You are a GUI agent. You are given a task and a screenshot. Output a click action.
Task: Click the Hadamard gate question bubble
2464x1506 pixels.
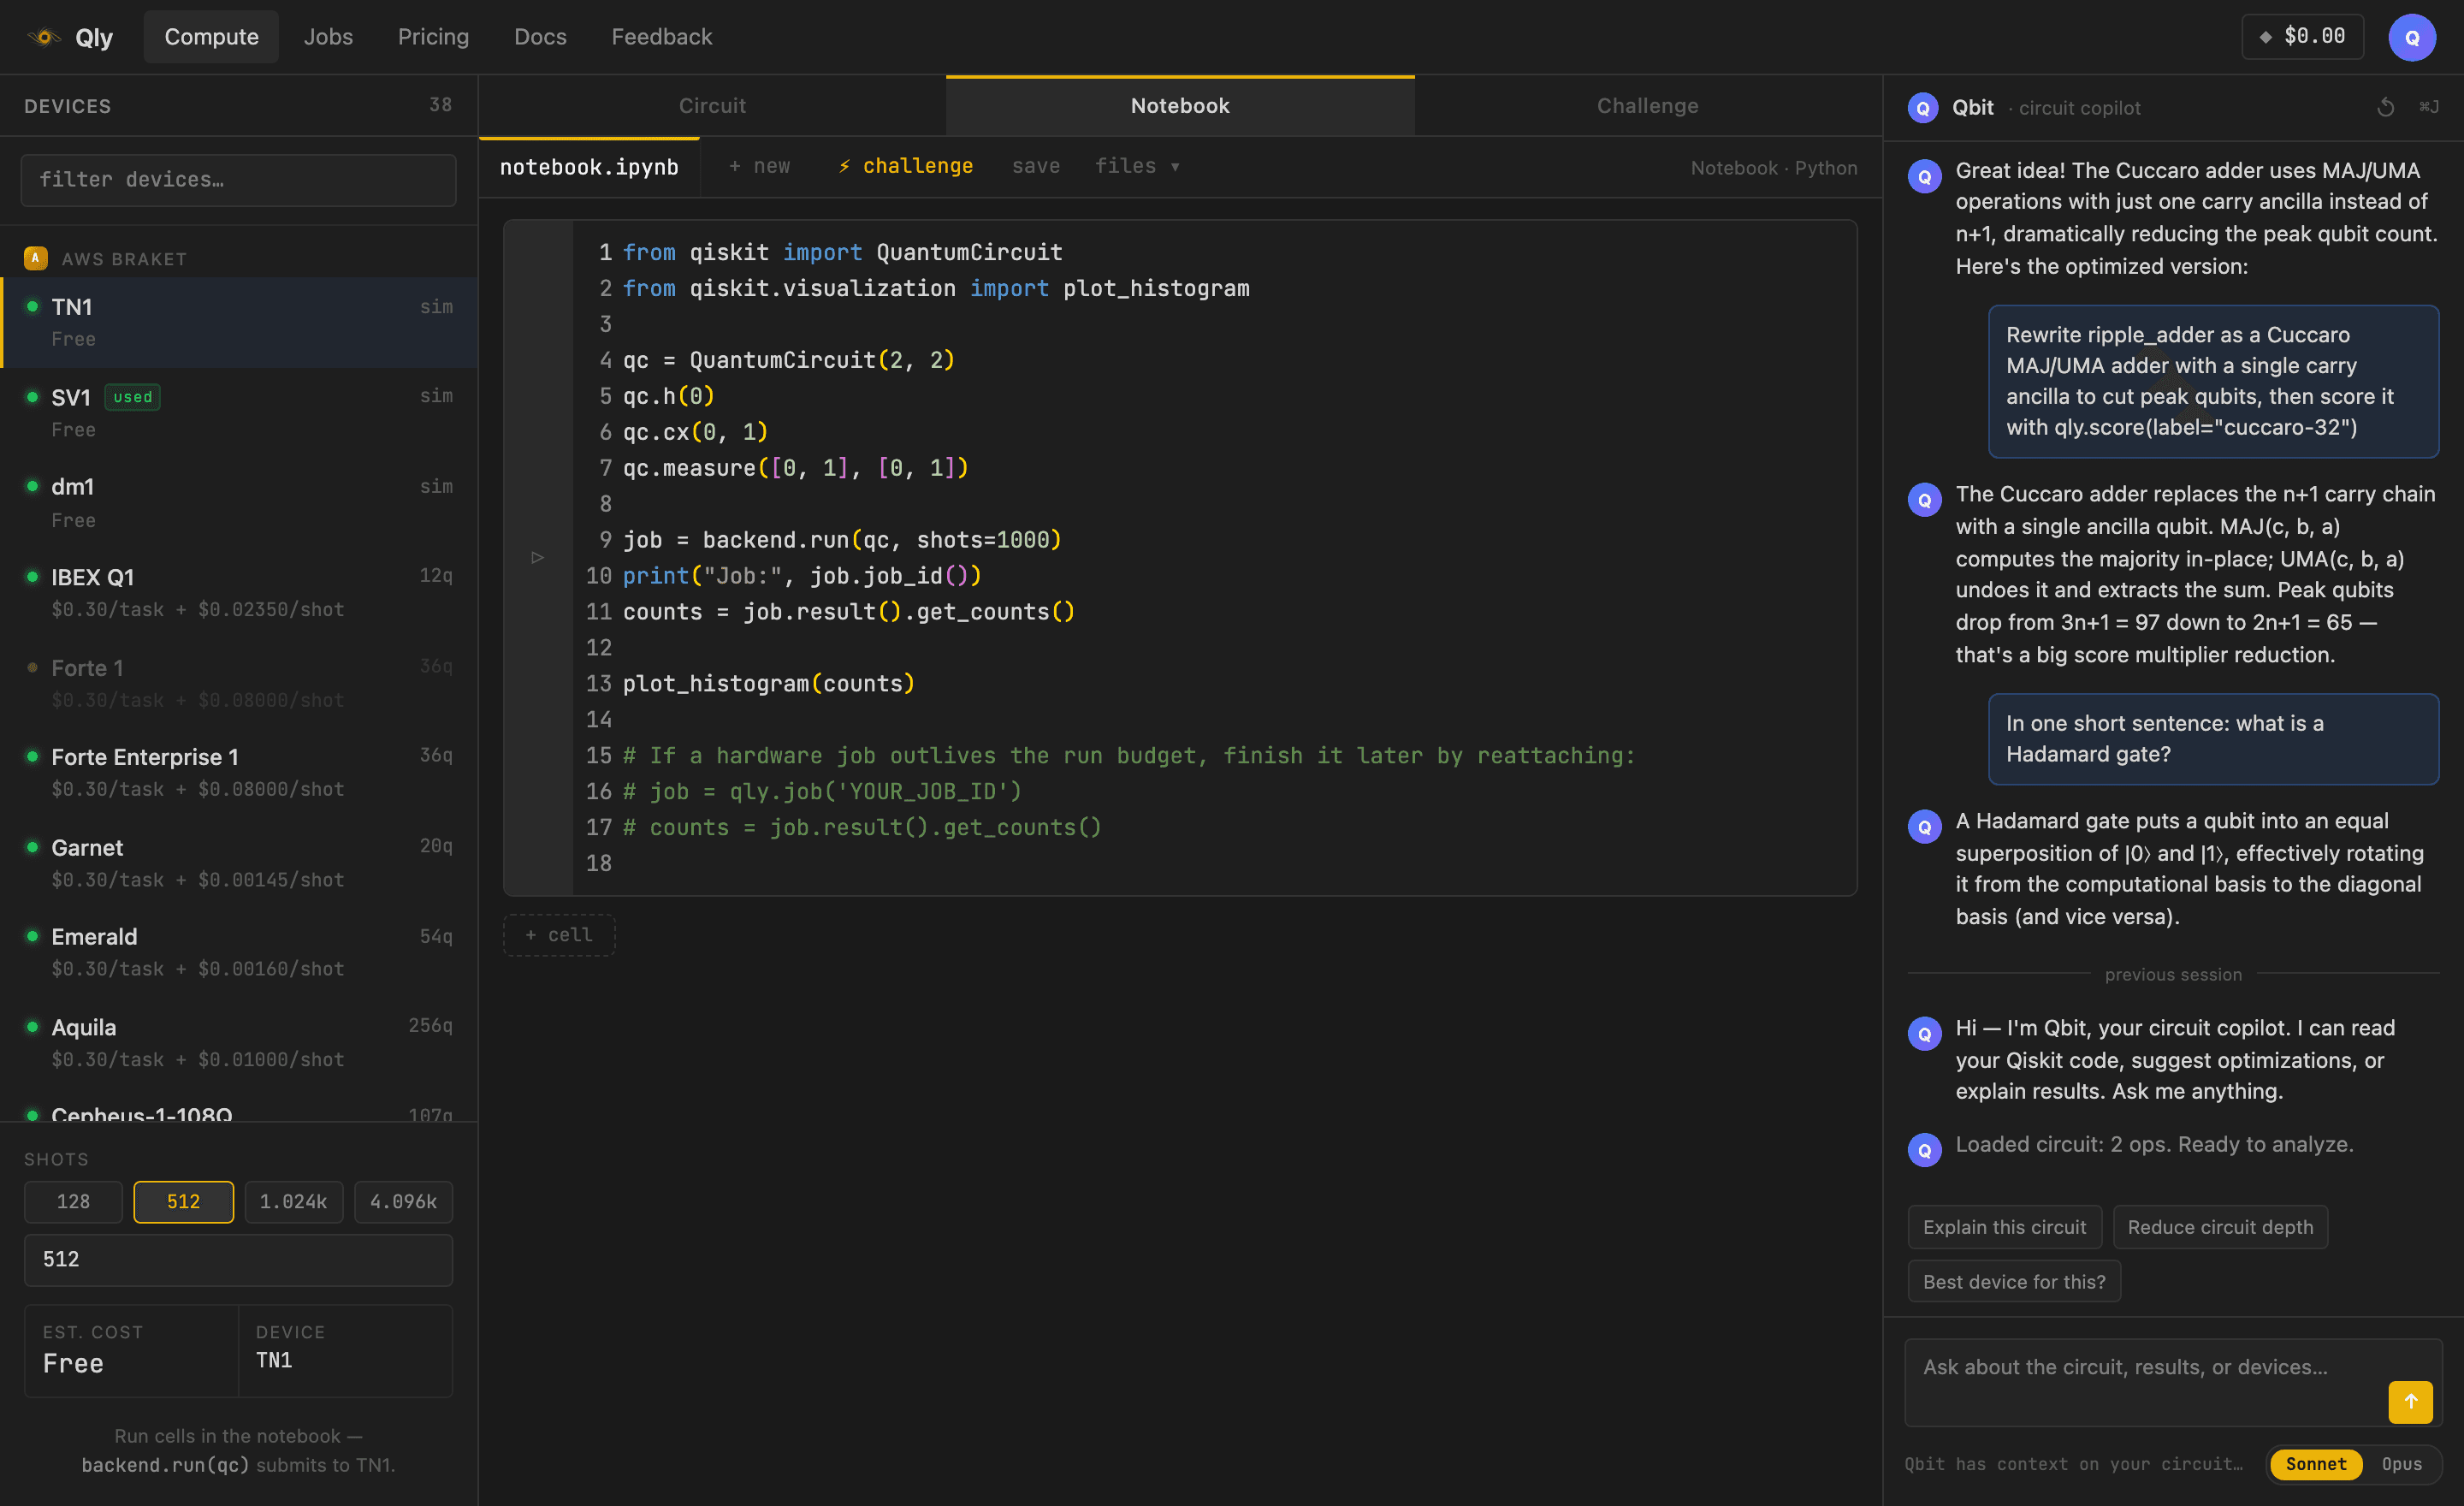2213,739
